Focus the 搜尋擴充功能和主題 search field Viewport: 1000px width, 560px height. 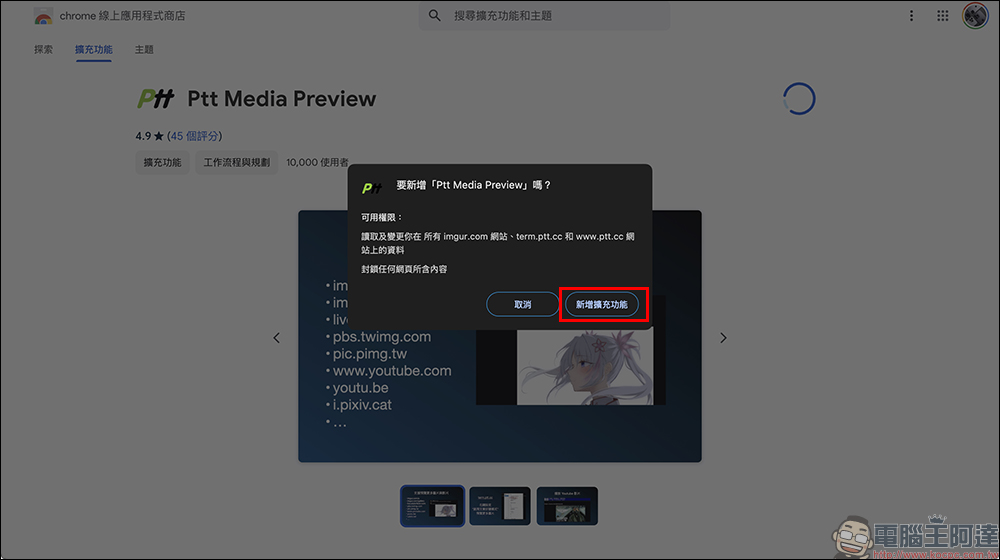(545, 15)
